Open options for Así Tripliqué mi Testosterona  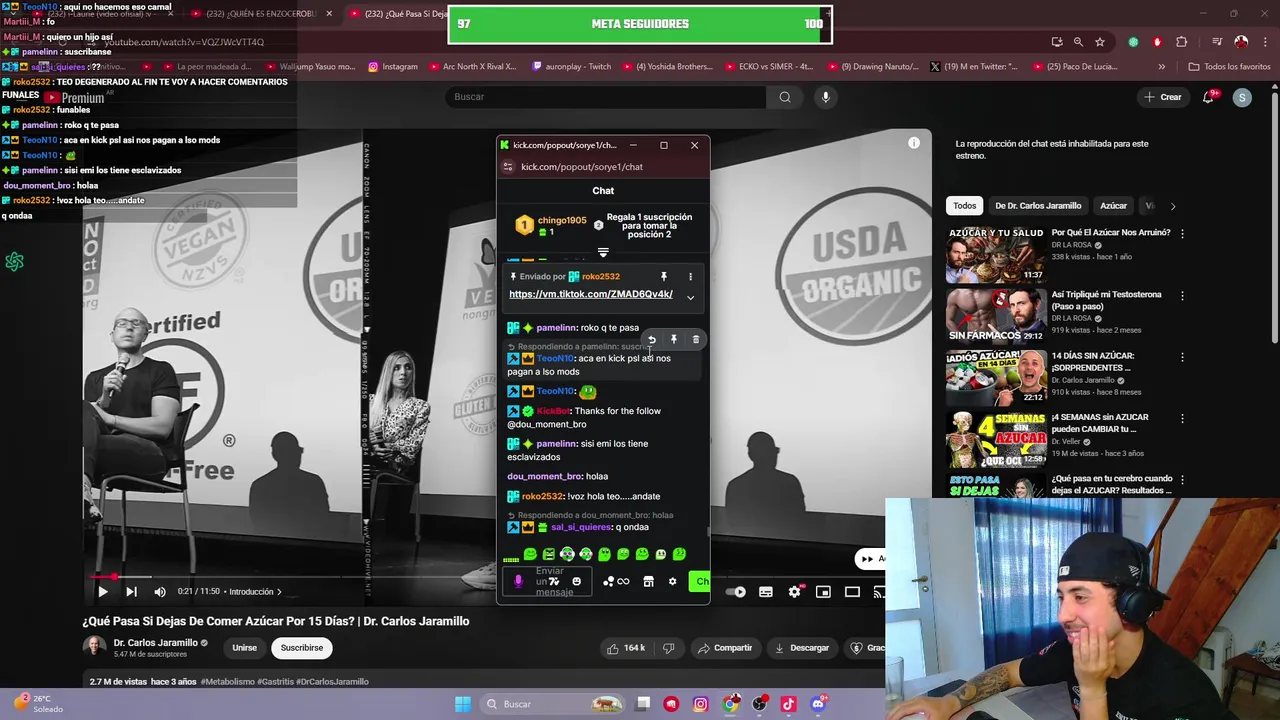point(1182,296)
